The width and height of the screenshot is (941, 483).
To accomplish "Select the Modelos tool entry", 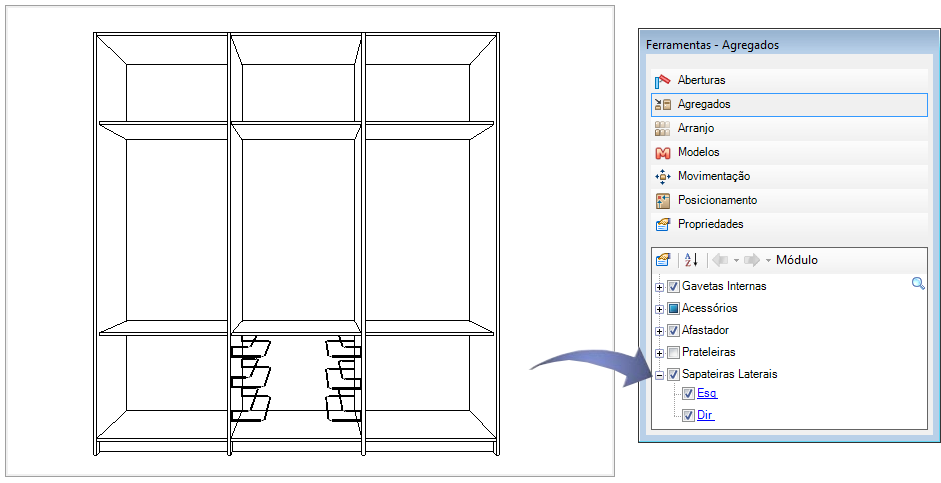I will [789, 152].
